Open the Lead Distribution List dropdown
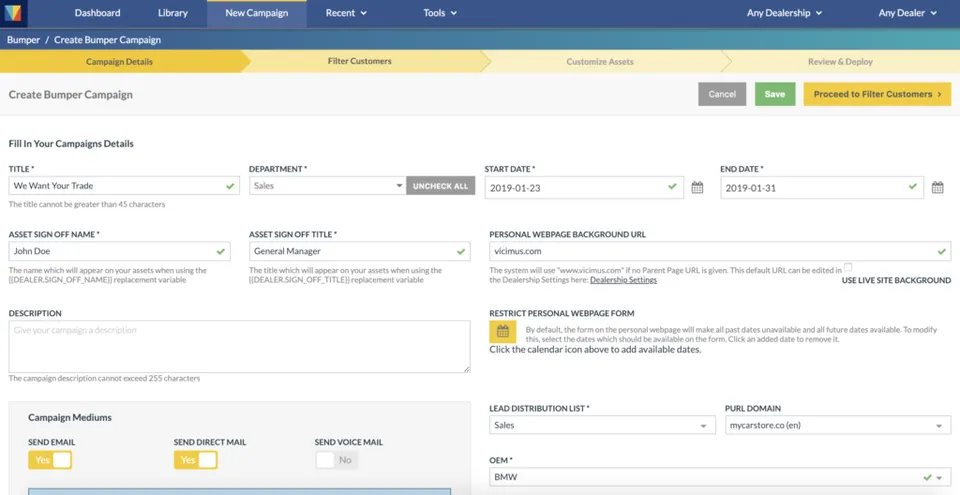Image resolution: width=960 pixels, height=495 pixels. pos(602,425)
